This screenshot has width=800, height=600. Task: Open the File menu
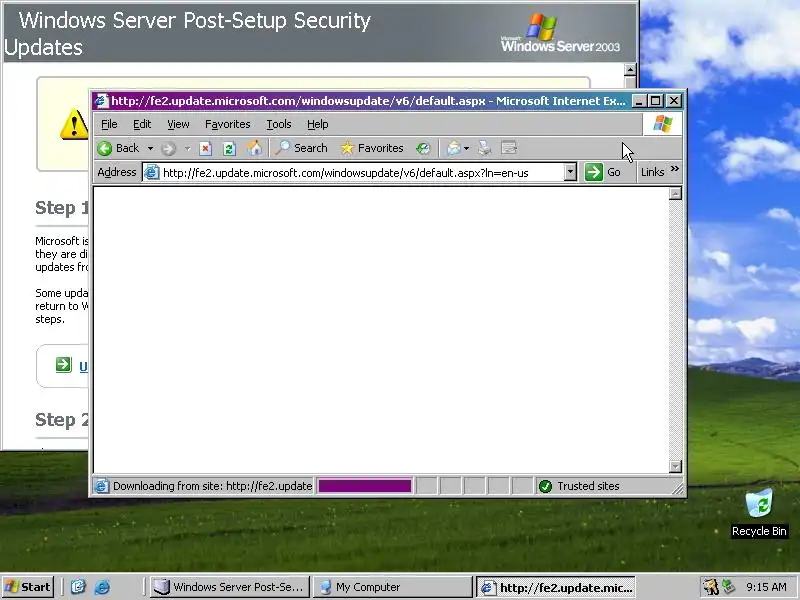click(x=109, y=124)
